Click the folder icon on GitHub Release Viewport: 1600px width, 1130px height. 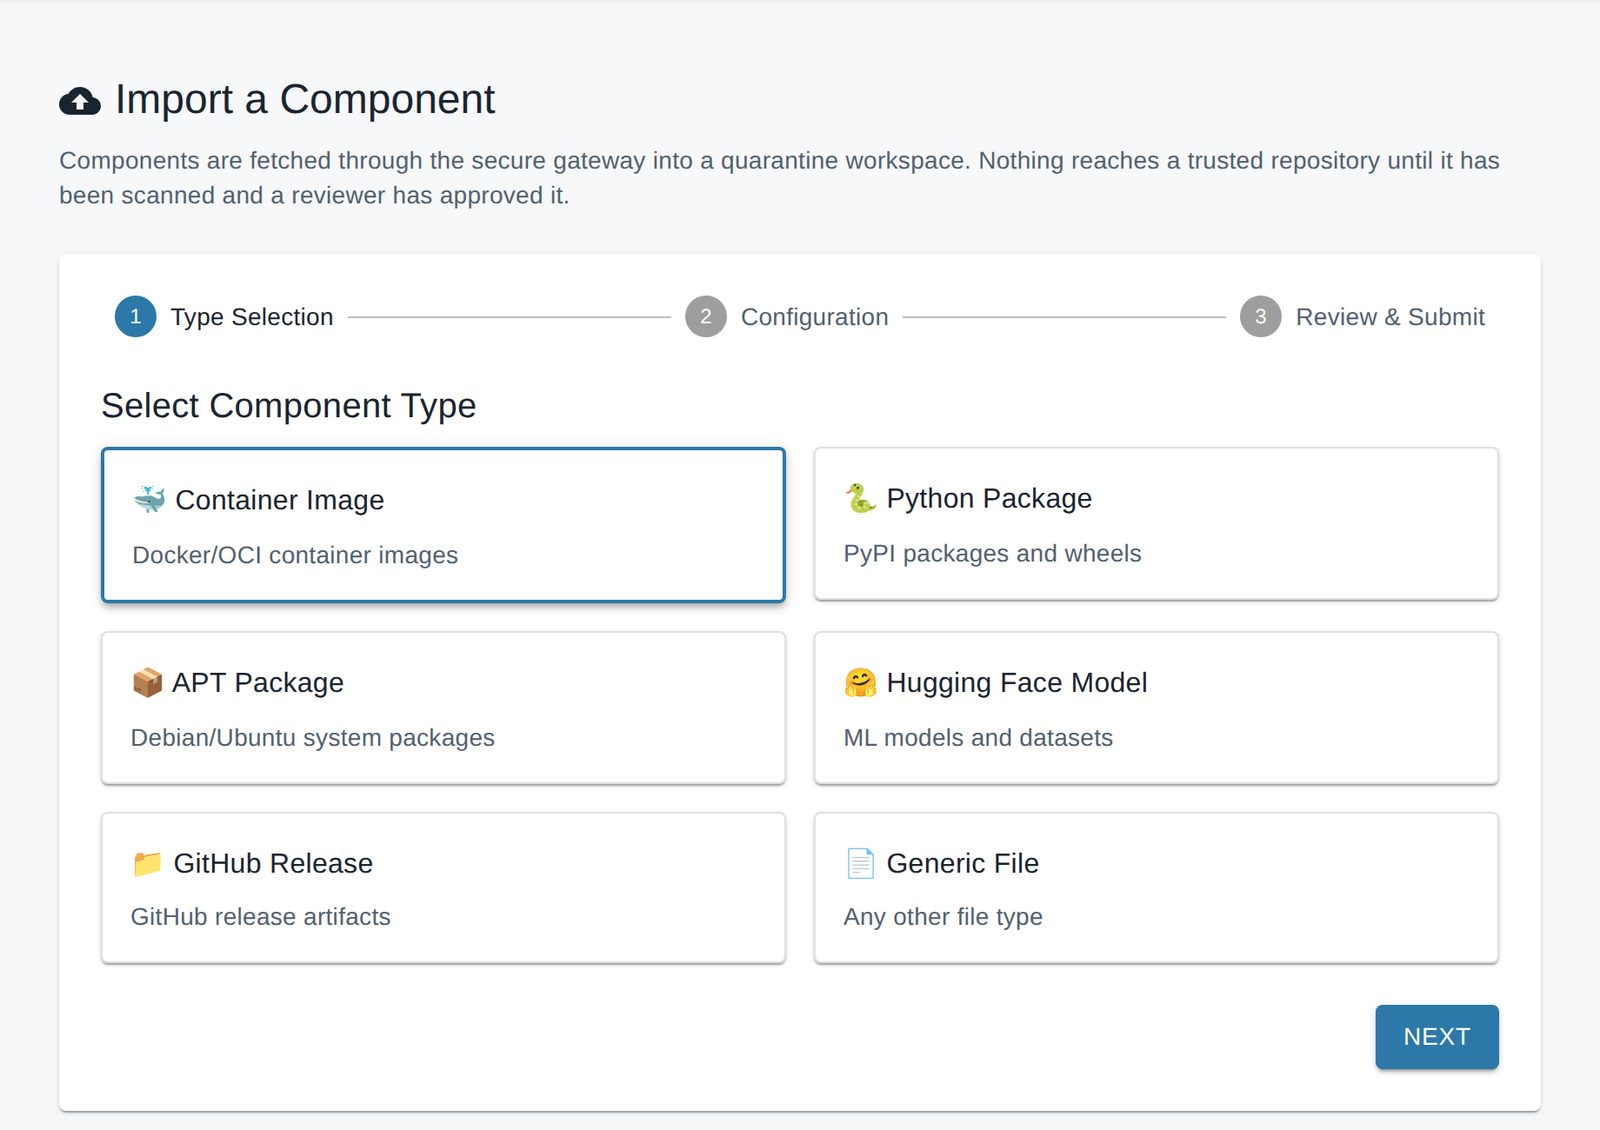click(x=147, y=863)
